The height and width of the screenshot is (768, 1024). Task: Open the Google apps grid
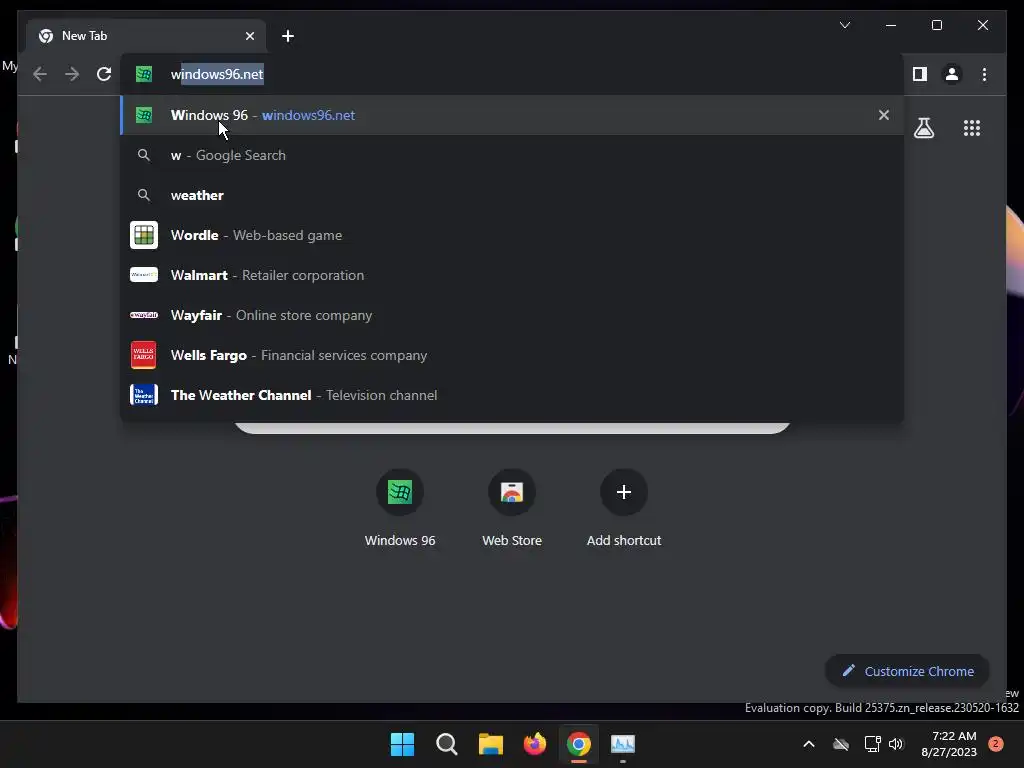click(972, 128)
